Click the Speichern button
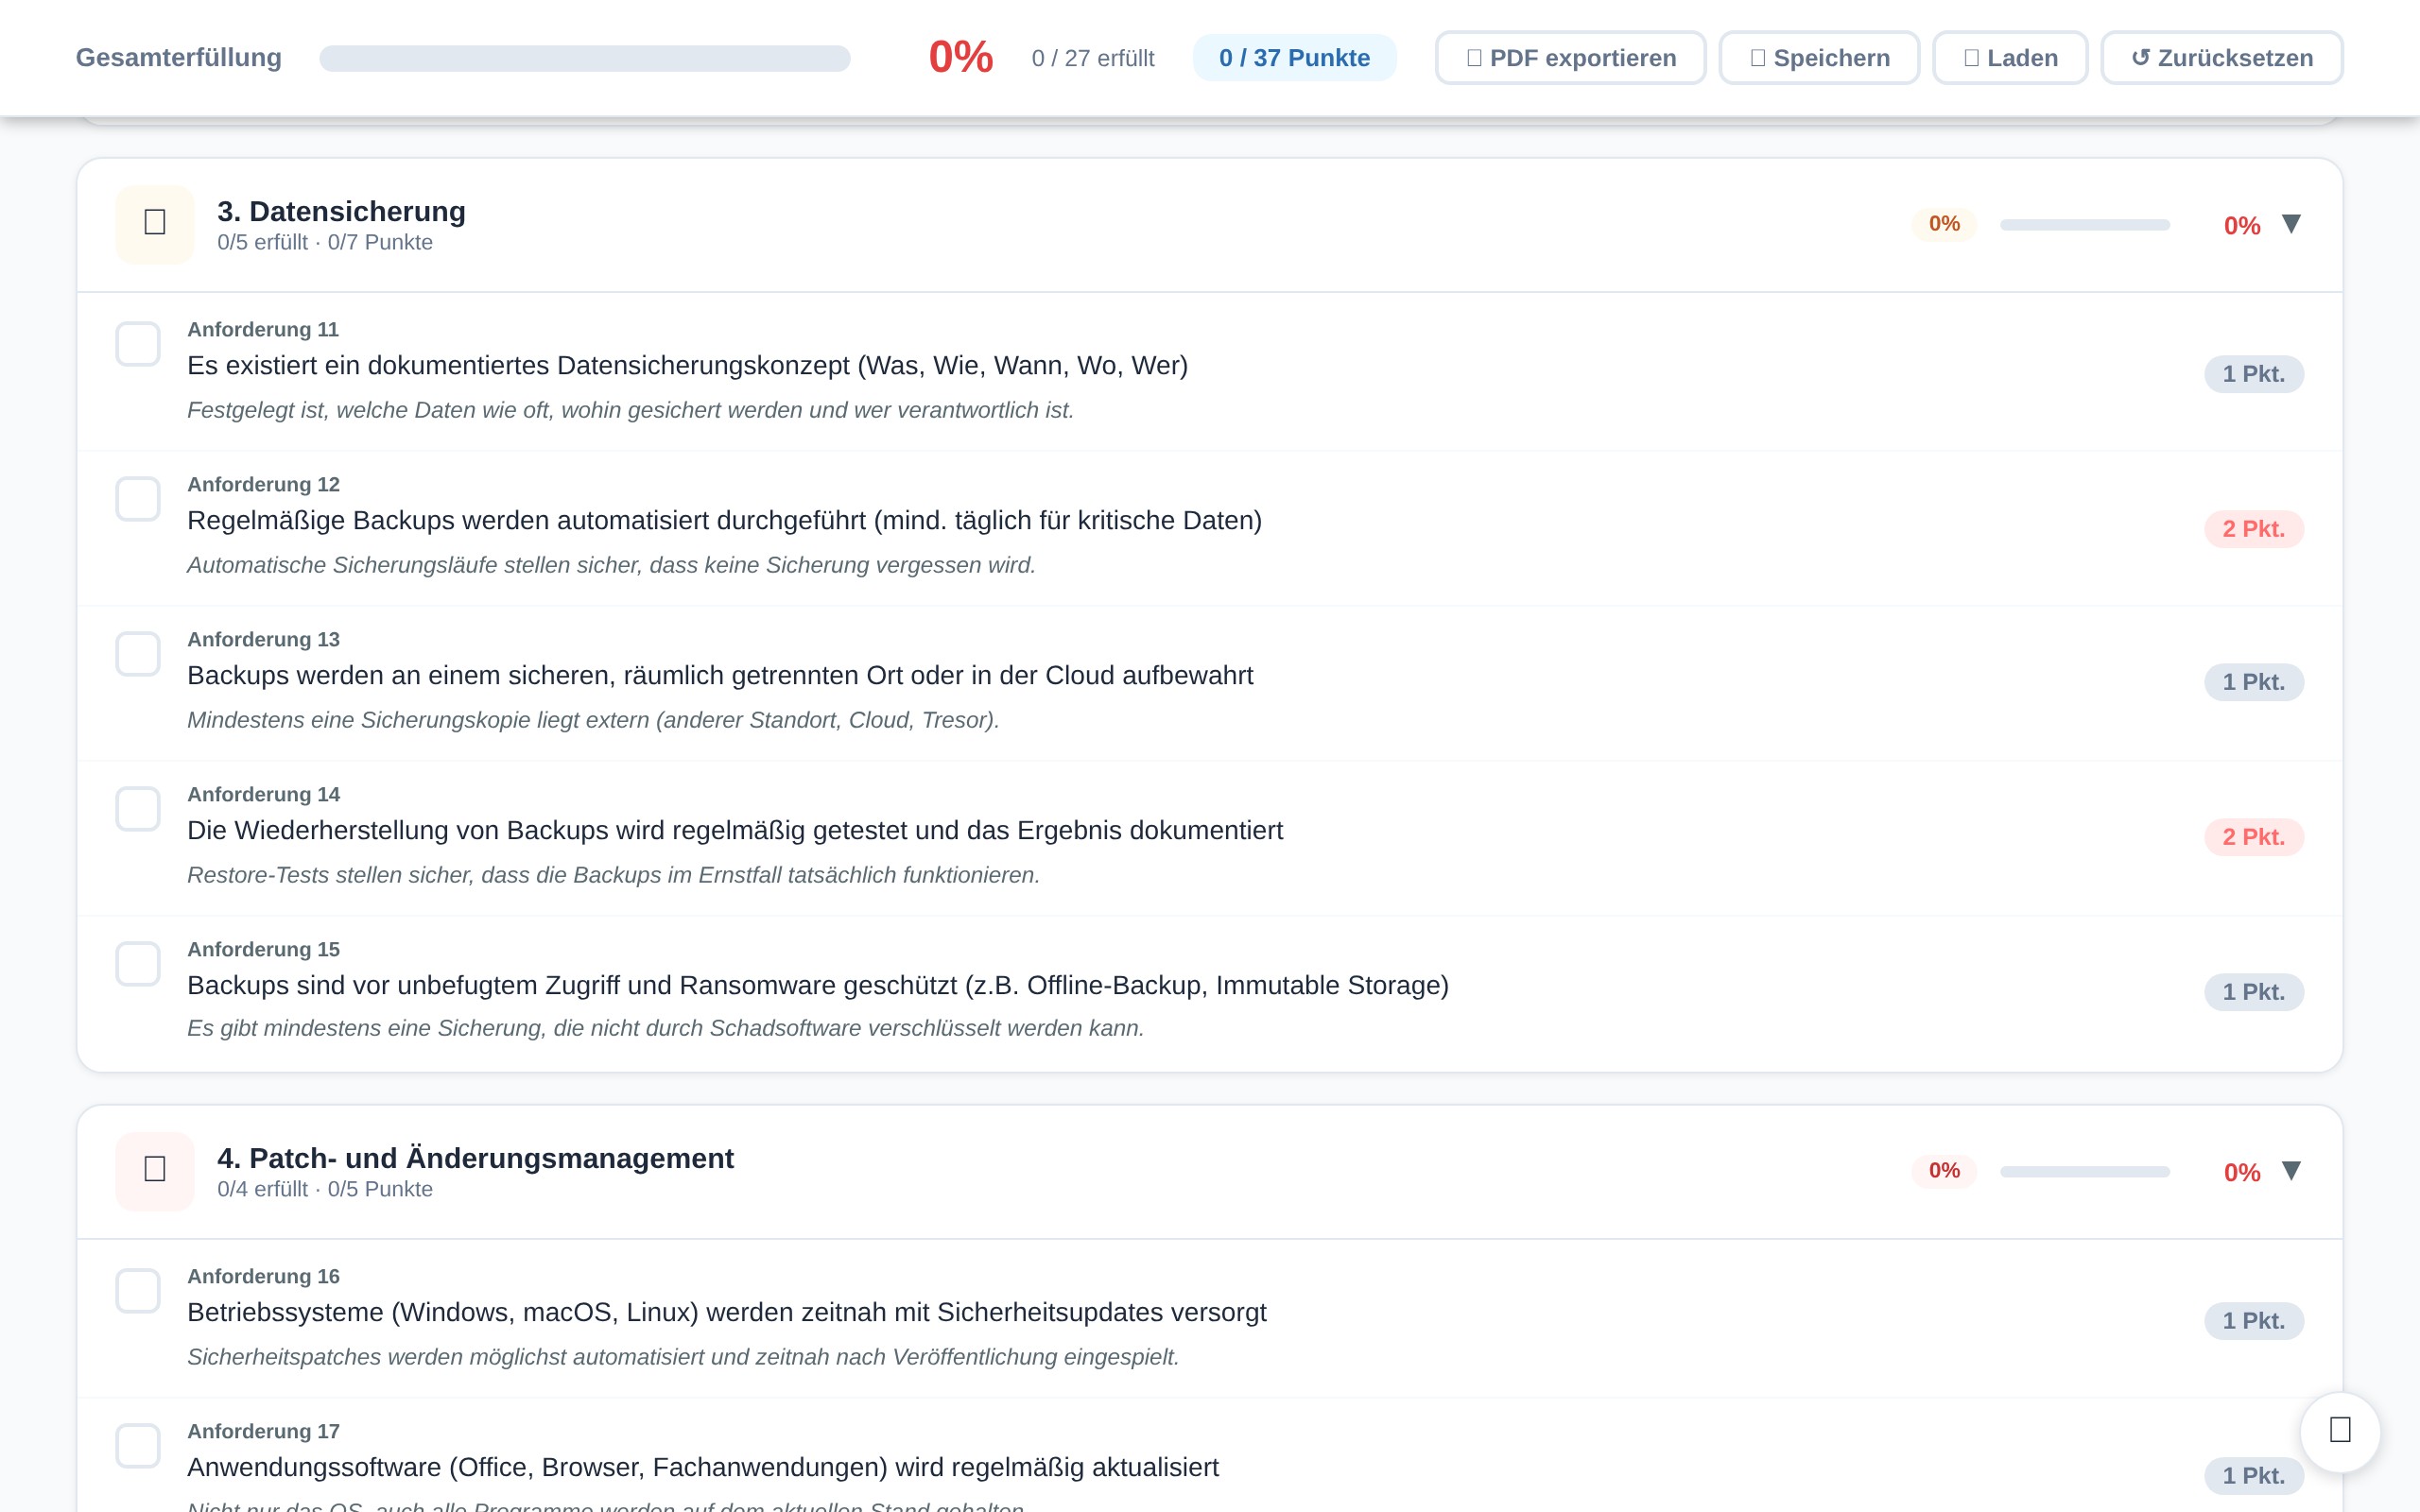The image size is (2420, 1512). [1819, 58]
